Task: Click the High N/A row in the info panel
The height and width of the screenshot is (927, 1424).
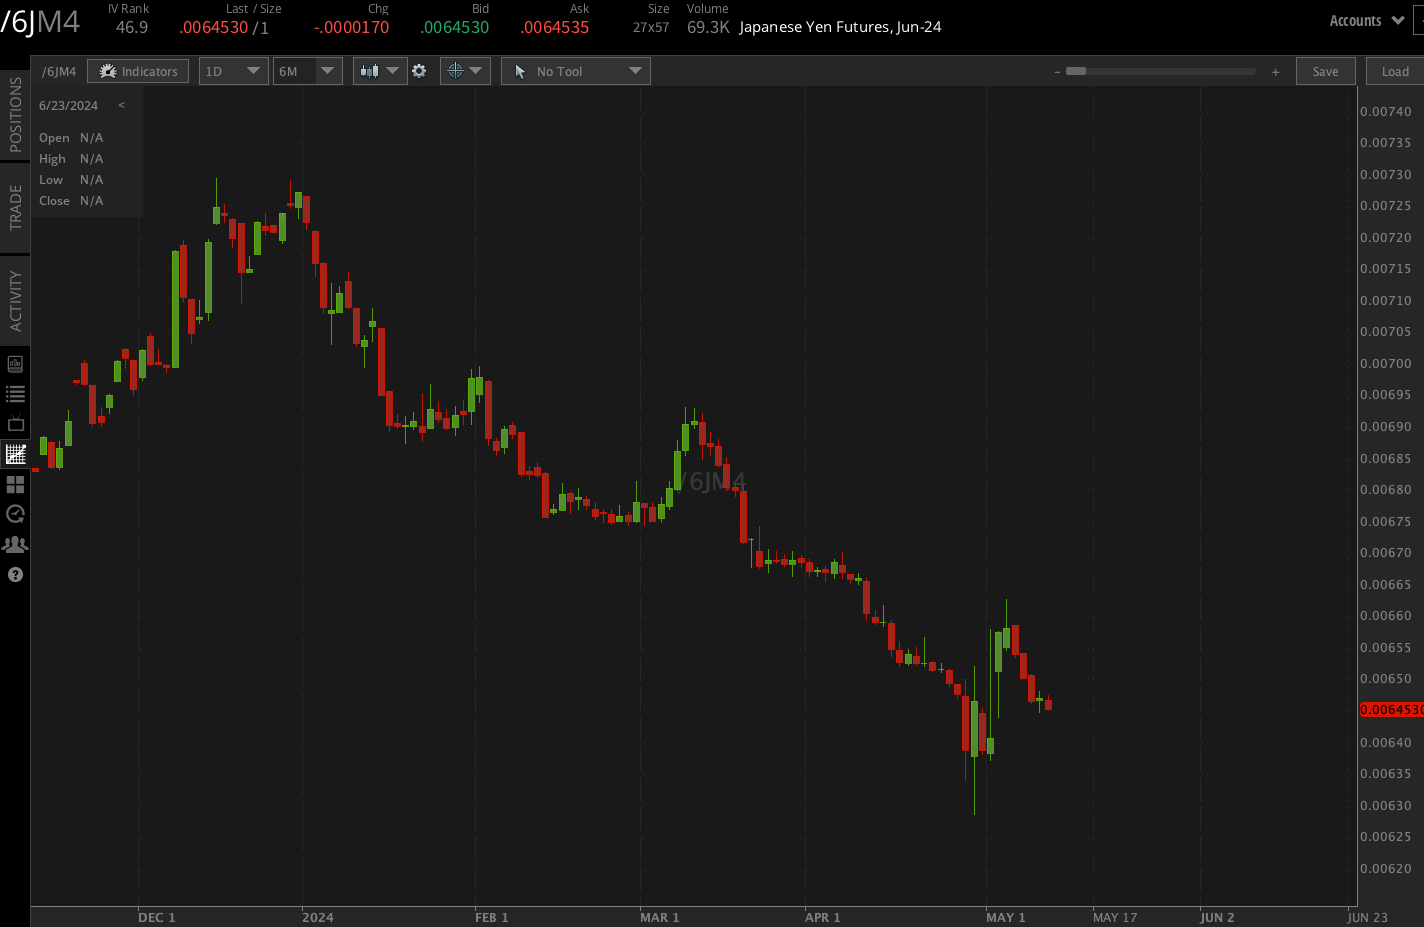Action: tap(71, 159)
